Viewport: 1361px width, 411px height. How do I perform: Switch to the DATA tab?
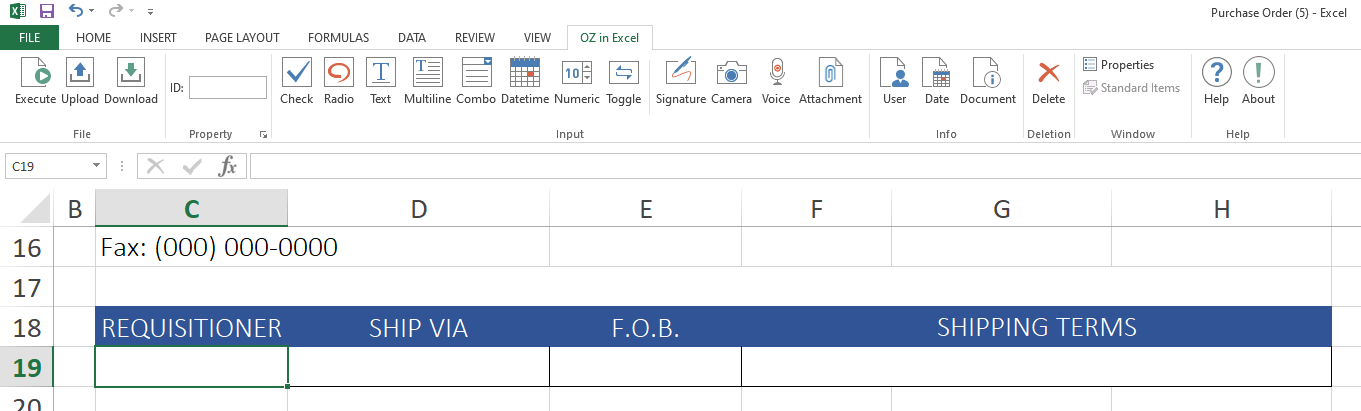pos(411,38)
